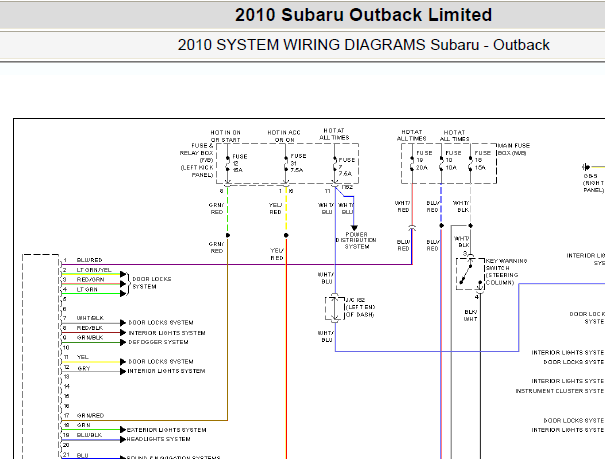Click the arrowhead before Headlights System
This screenshot has width=605, height=459.
click(x=123, y=439)
